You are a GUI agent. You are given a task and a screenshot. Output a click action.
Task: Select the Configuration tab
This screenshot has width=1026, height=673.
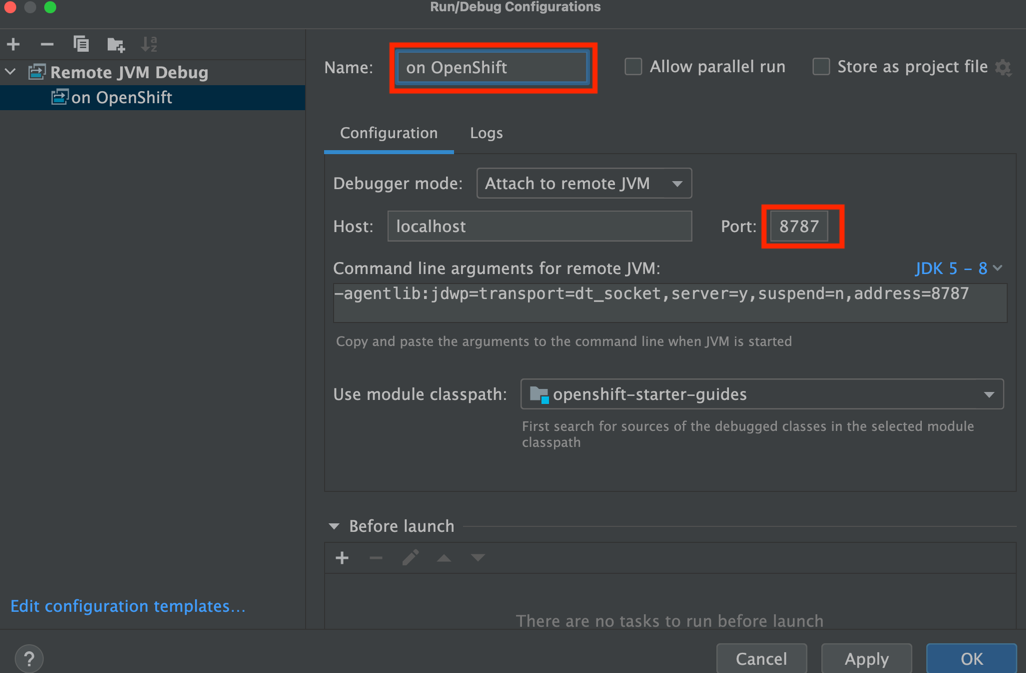pos(388,133)
